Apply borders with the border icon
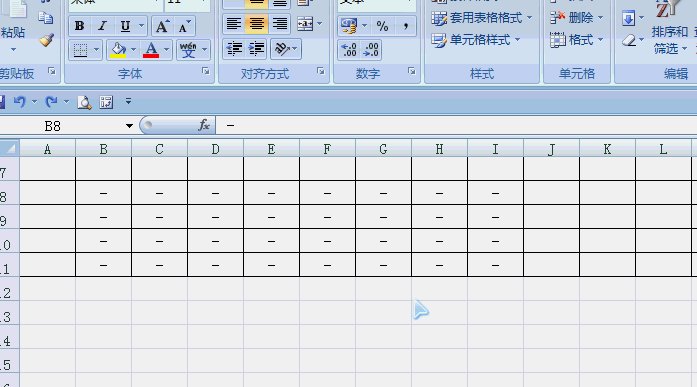Screen dimensions: 697x387 click(80, 50)
